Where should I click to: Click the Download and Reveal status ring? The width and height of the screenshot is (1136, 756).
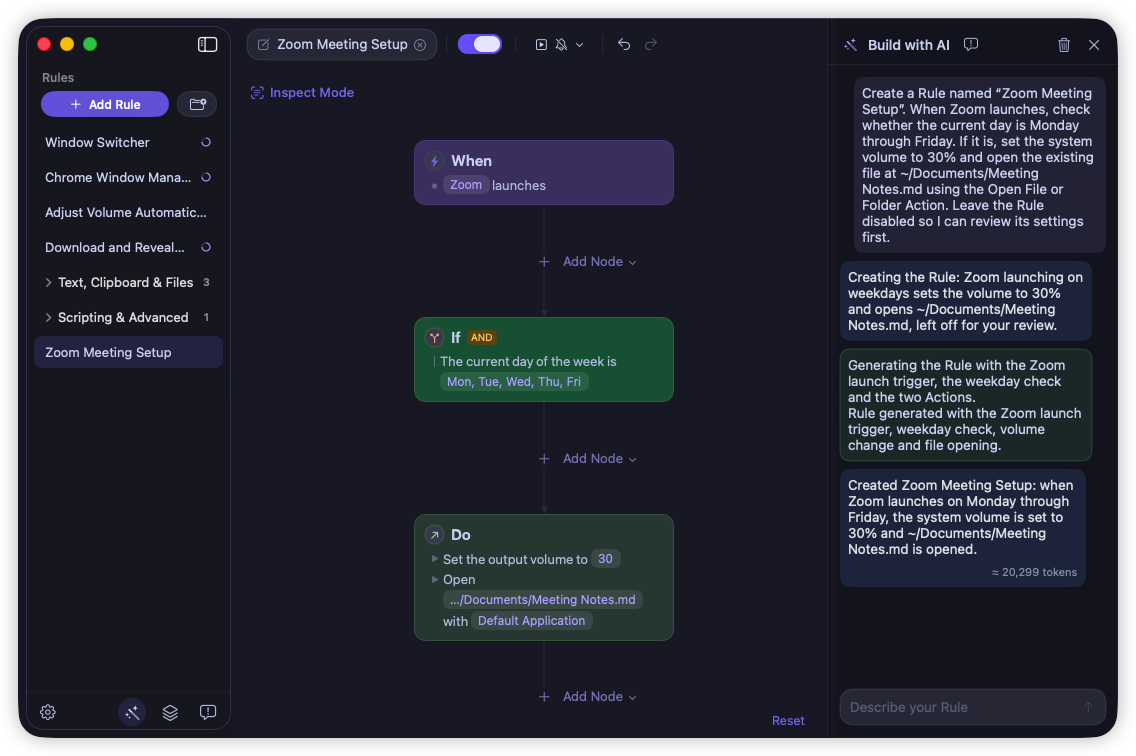[x=206, y=248]
